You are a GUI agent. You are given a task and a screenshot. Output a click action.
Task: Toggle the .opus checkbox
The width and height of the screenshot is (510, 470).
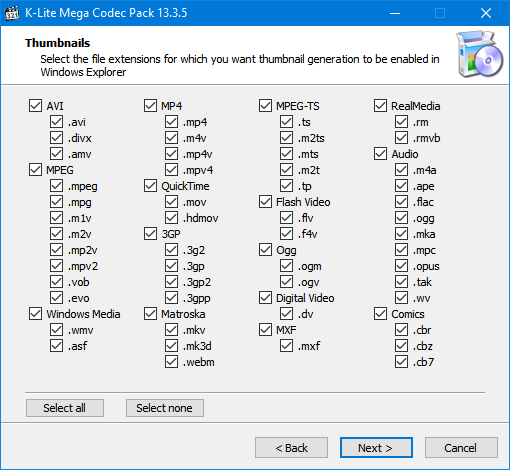tap(401, 266)
